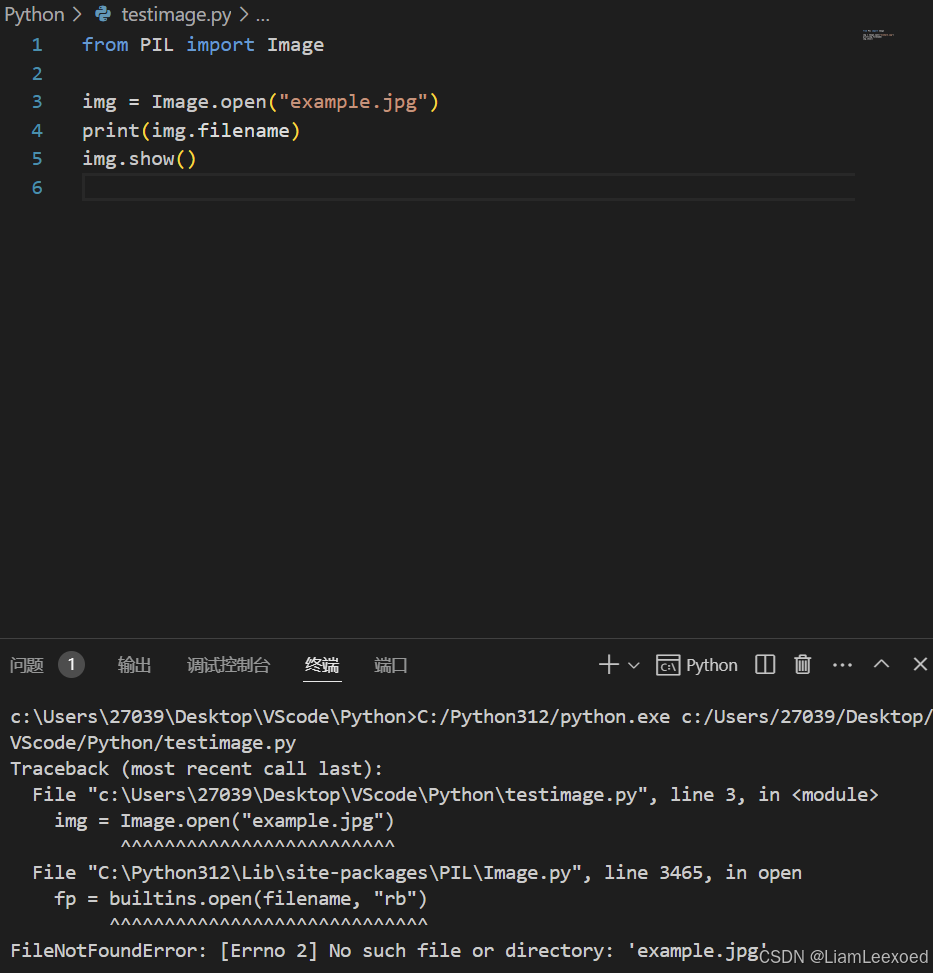Image resolution: width=933 pixels, height=973 pixels.
Task: Switch to the 输出 (Output) tab
Action: click(x=134, y=664)
